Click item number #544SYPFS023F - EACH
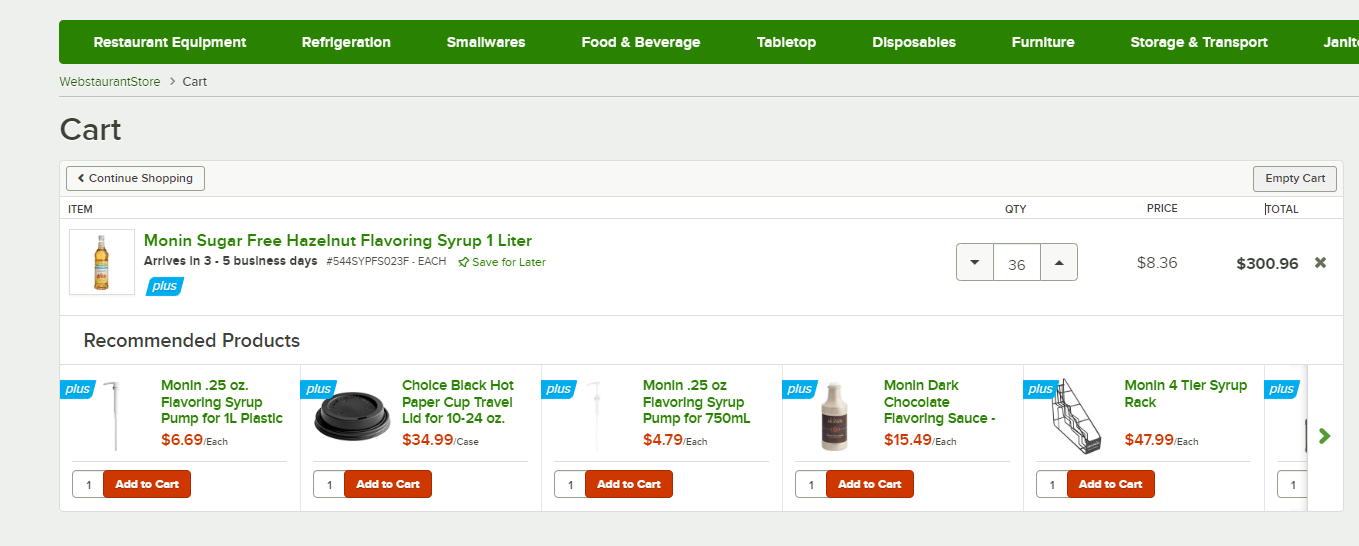1359x546 pixels. tap(386, 262)
